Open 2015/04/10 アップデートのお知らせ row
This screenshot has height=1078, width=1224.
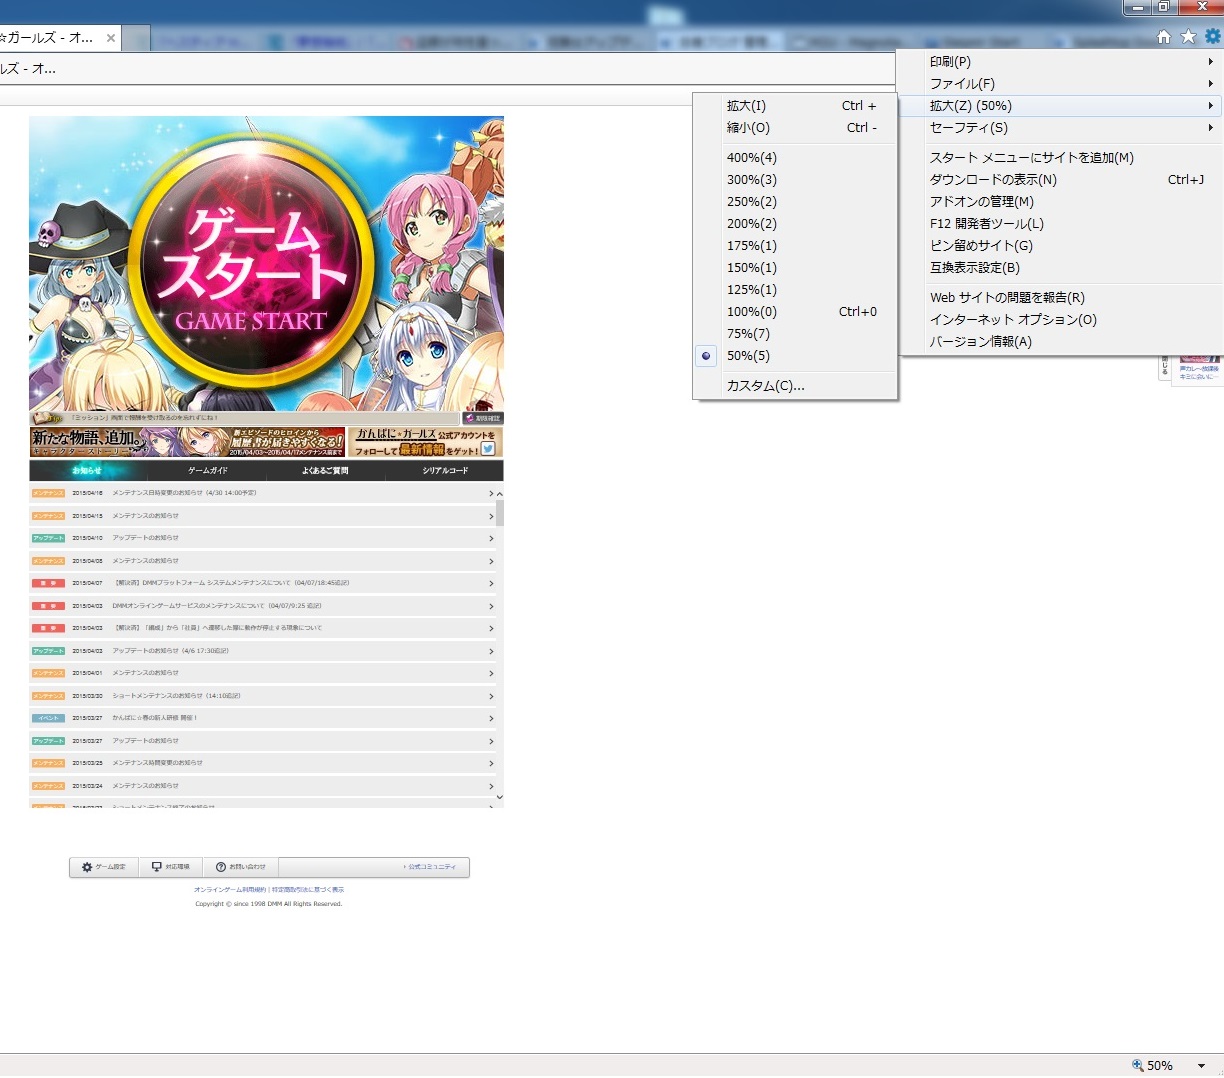point(262,538)
